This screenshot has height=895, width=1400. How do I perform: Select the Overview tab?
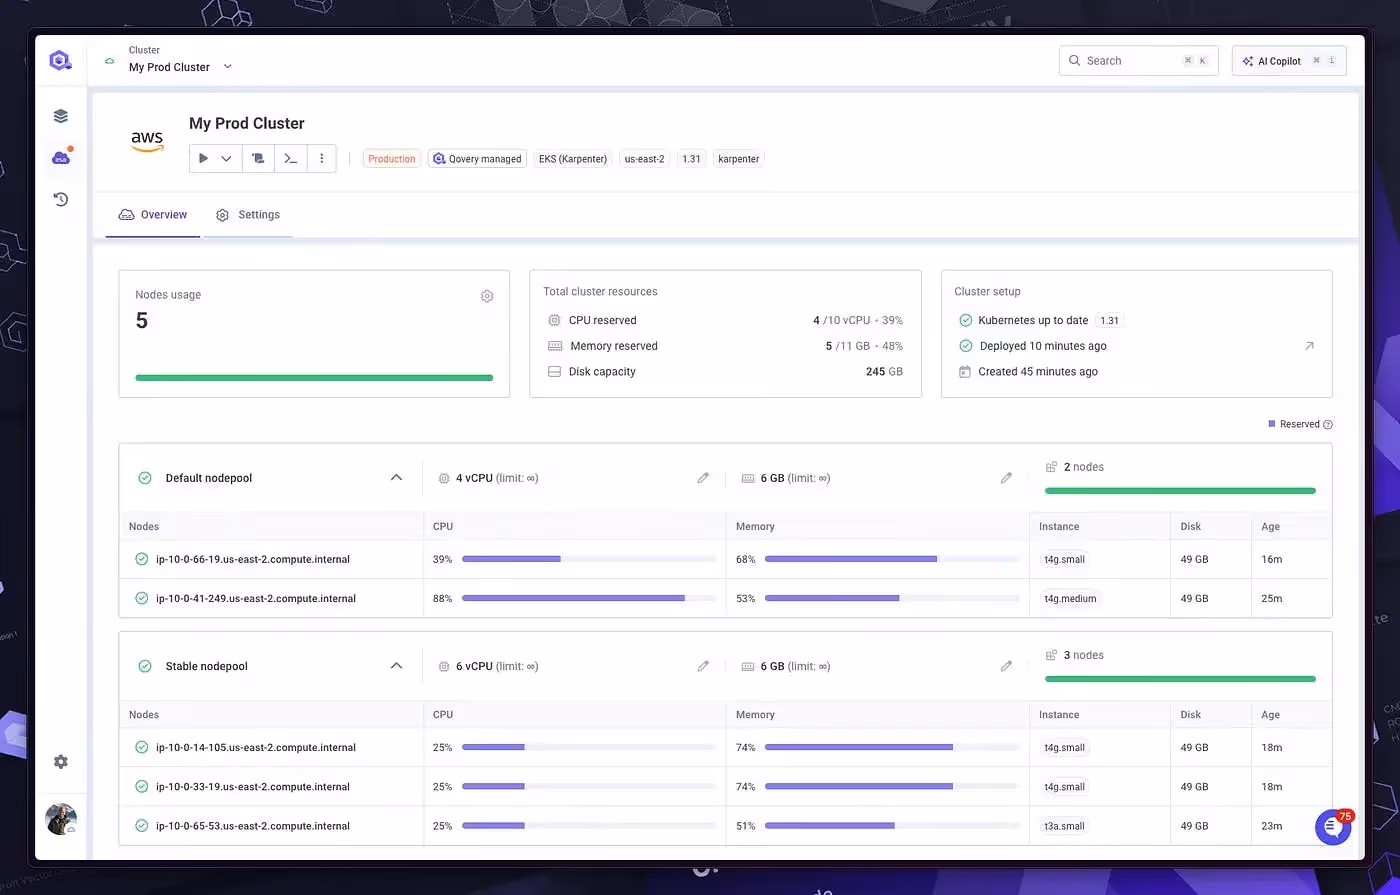pyautogui.click(x=153, y=215)
